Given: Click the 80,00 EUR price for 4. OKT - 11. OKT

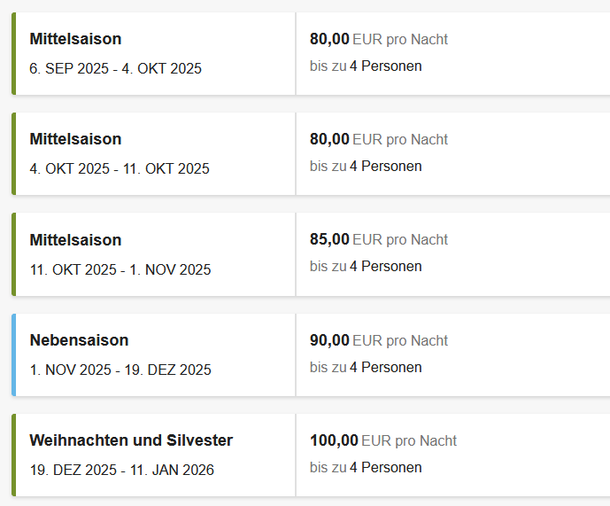Looking at the screenshot, I should [x=379, y=140].
